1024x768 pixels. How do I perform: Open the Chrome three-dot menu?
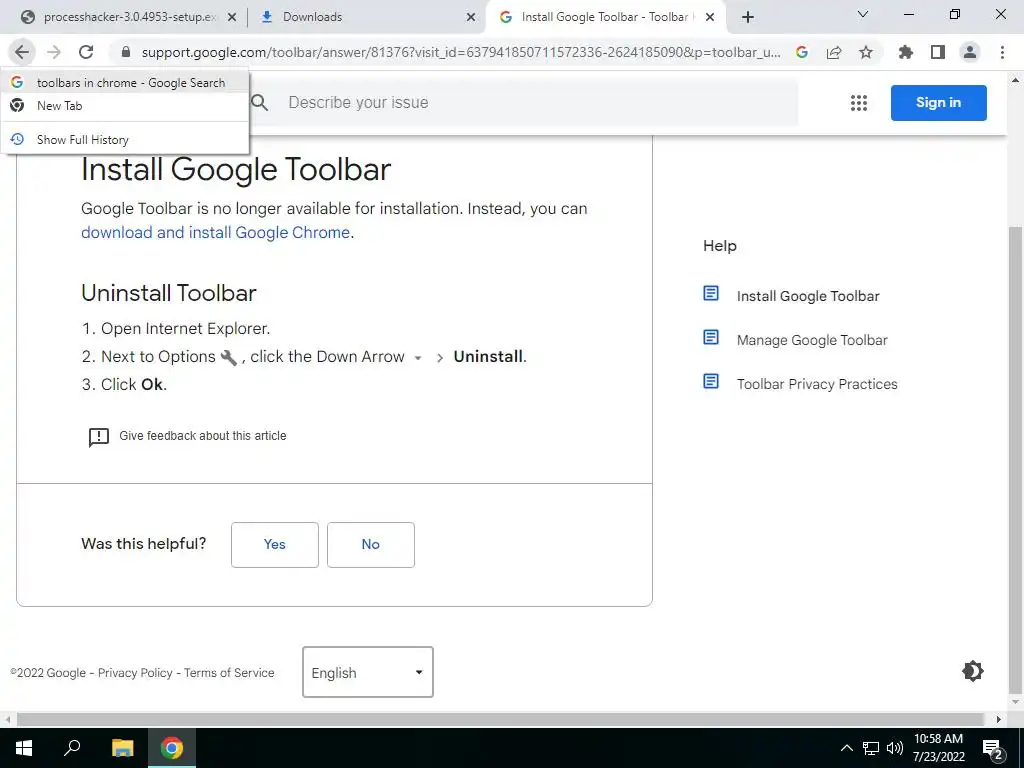pyautogui.click(x=1002, y=52)
